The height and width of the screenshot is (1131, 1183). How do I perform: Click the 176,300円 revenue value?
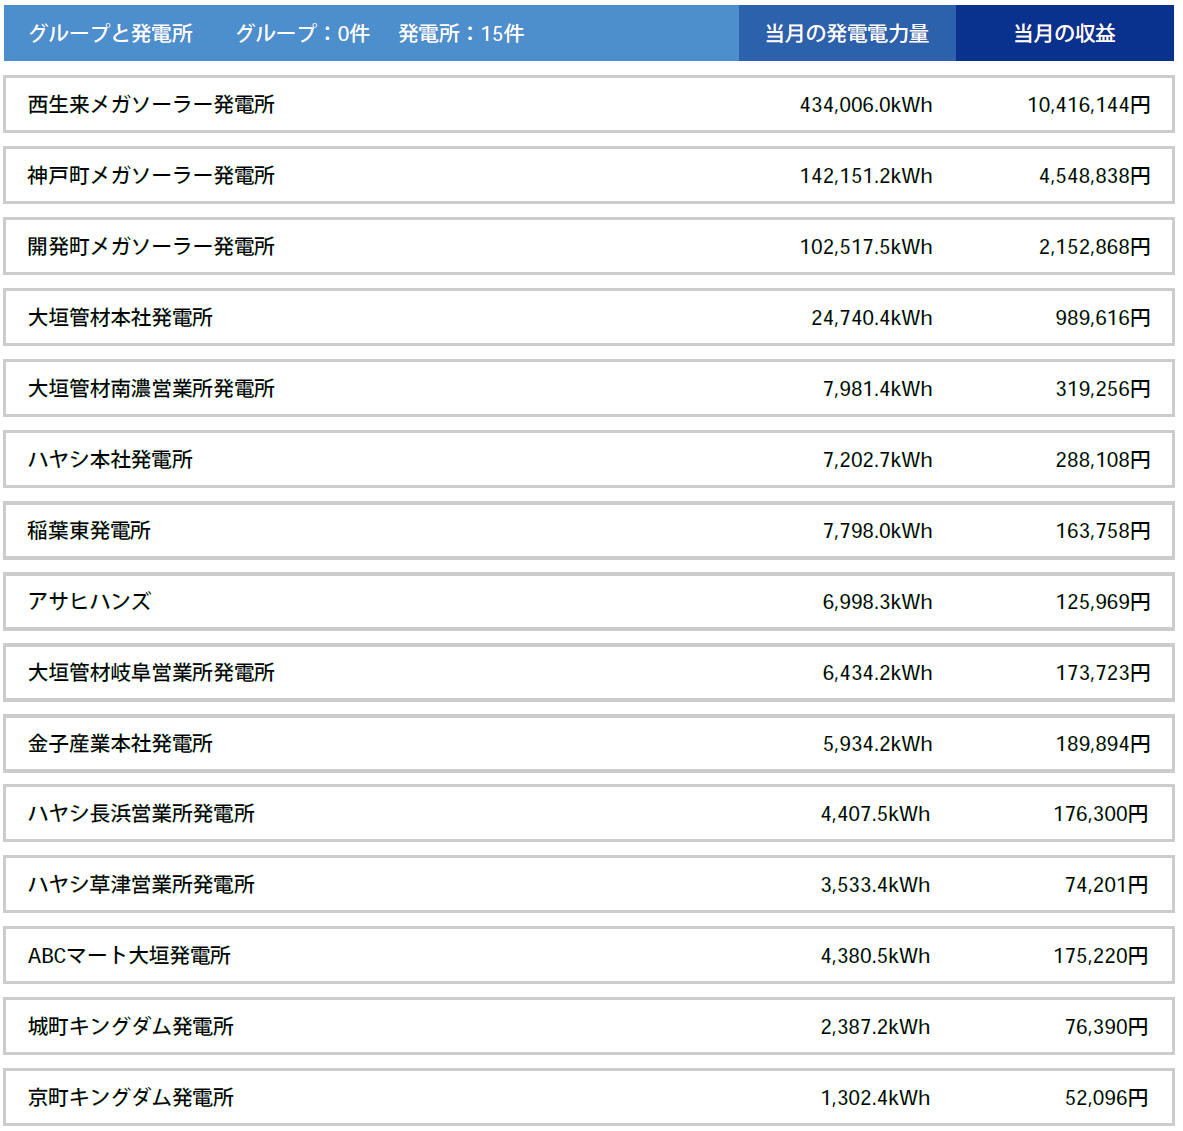click(1101, 813)
